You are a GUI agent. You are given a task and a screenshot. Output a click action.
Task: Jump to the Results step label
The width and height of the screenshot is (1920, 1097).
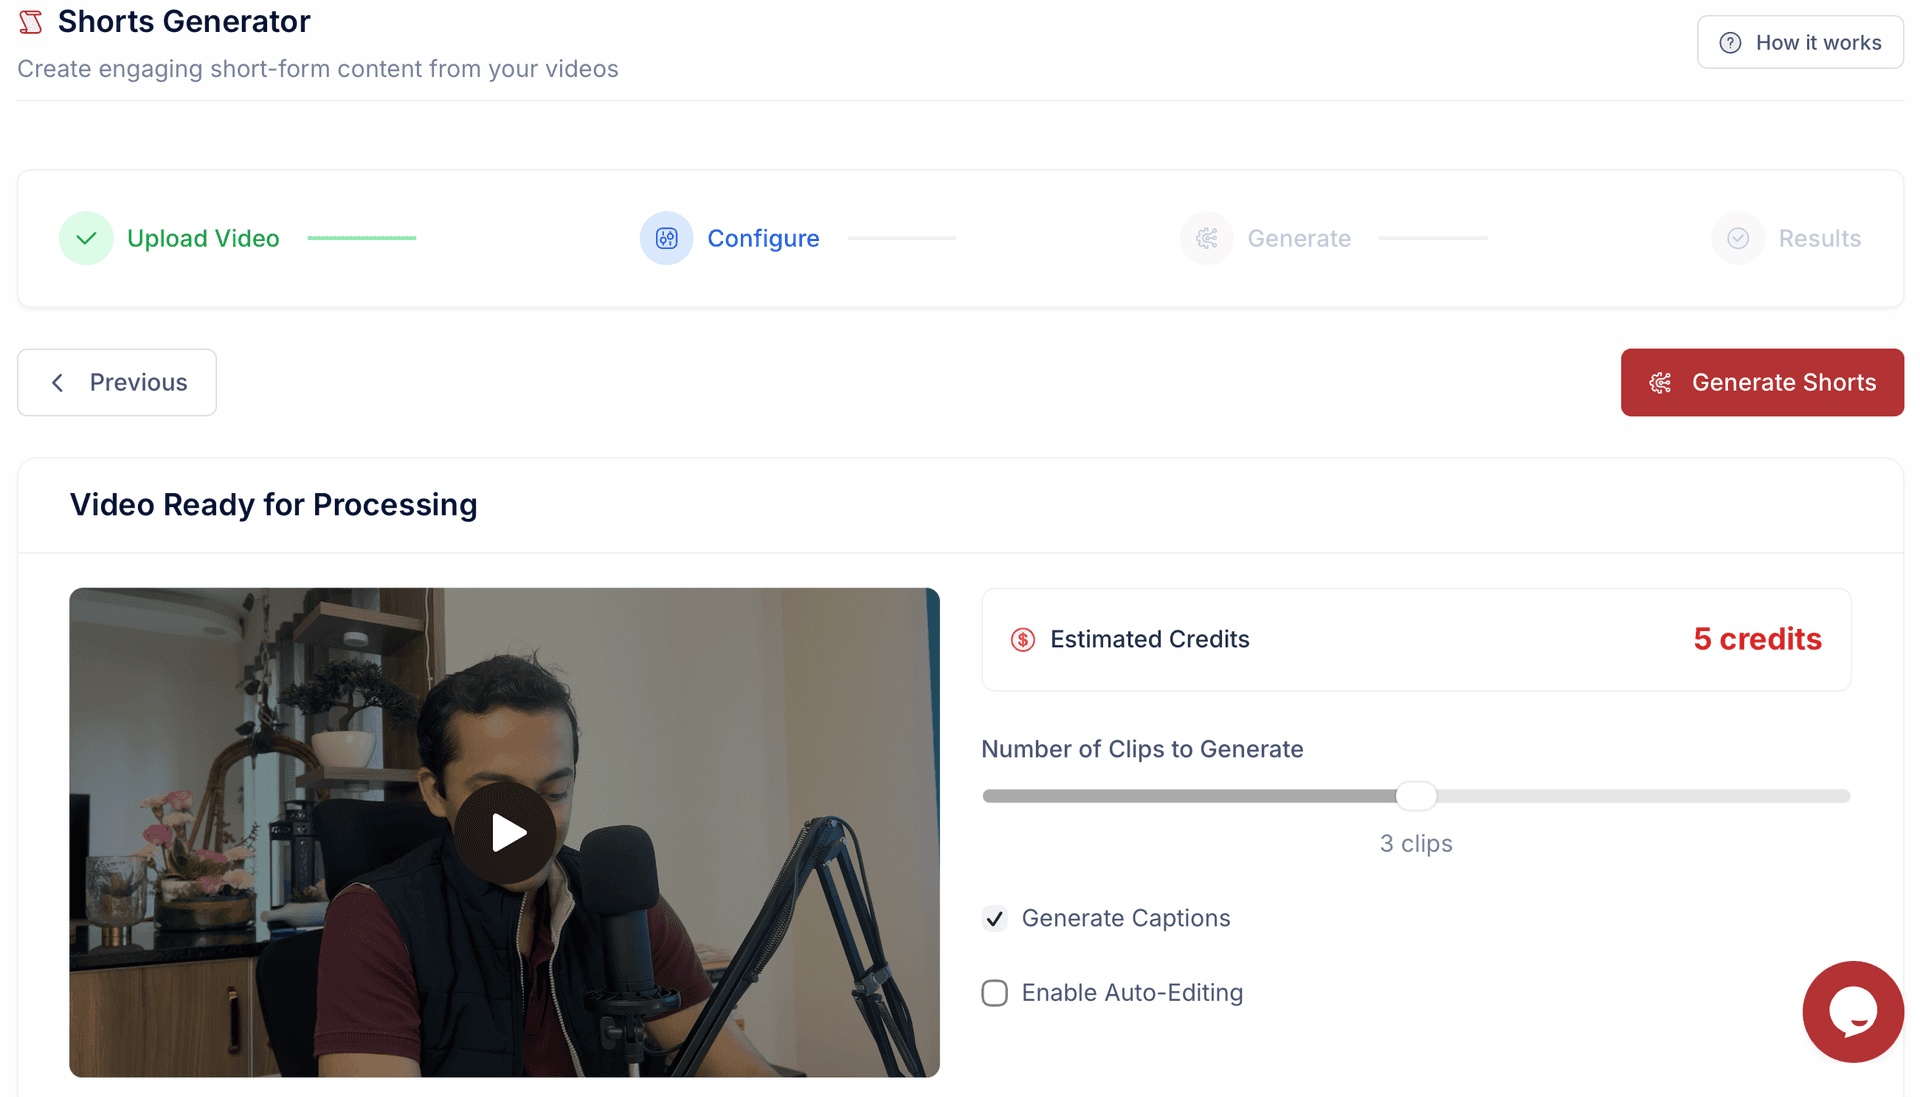pyautogui.click(x=1819, y=239)
